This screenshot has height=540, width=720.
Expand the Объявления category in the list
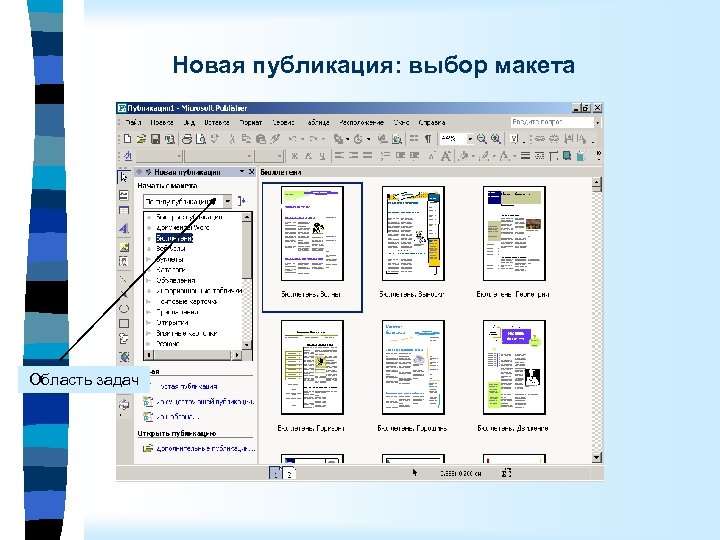click(149, 281)
